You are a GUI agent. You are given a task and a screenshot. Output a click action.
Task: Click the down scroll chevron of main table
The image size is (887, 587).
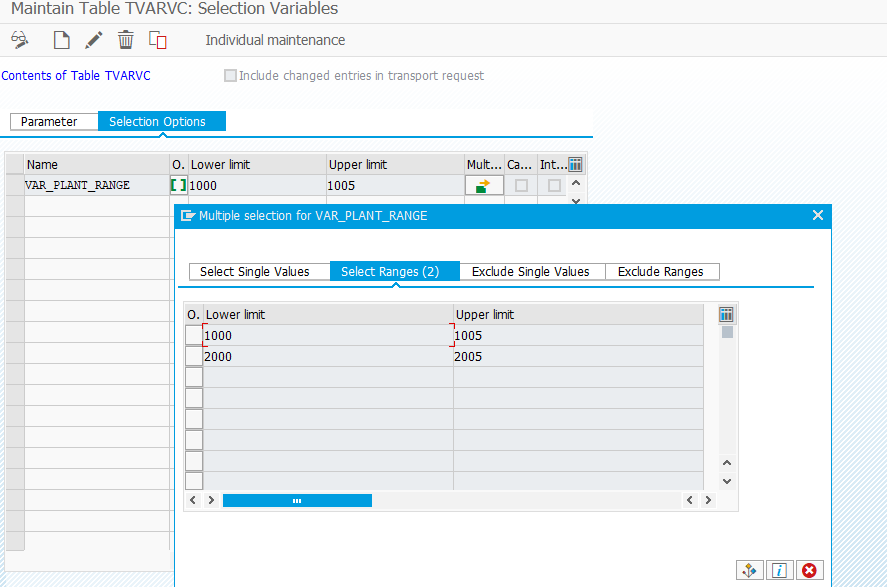(x=575, y=200)
